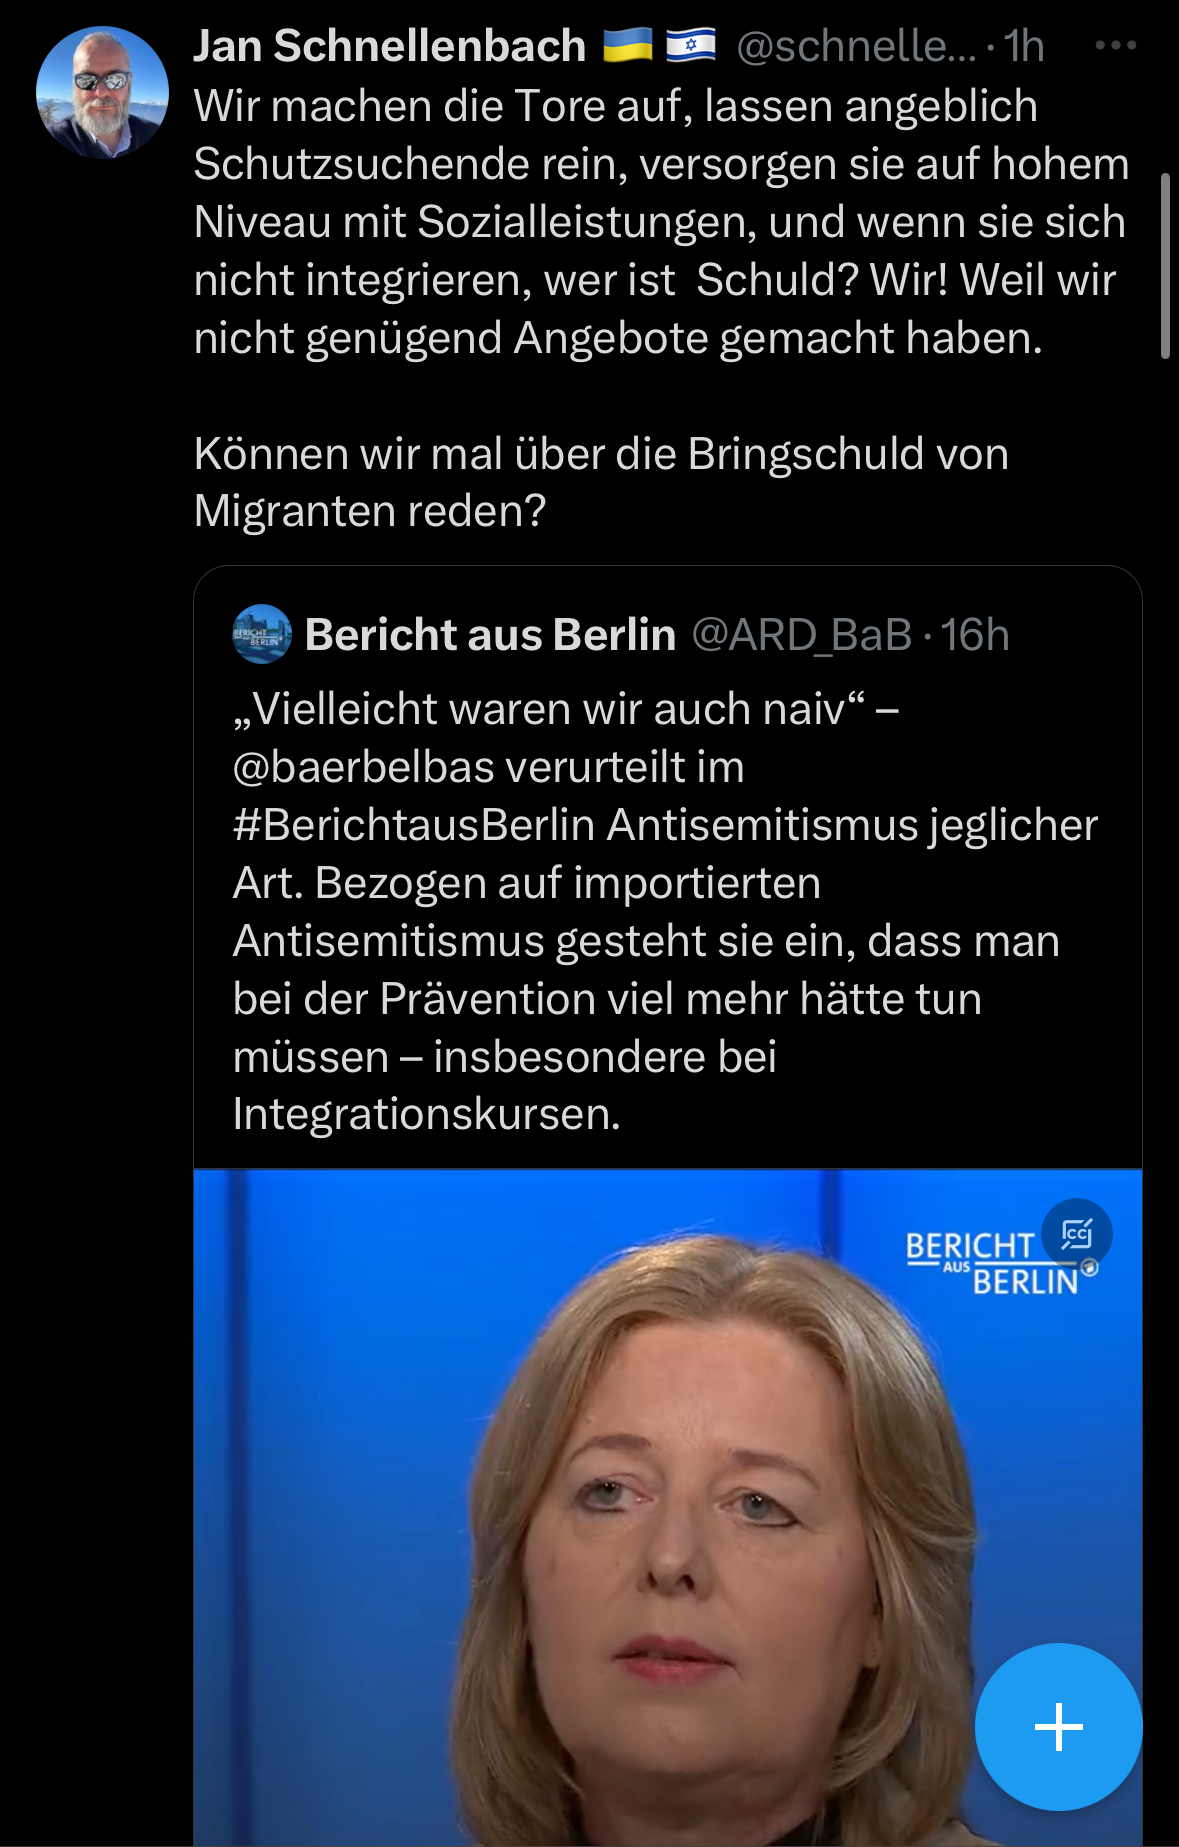Screen dimensions: 1179x1847
Task: Click the scrollbar thumb on the right
Action: 1165,265
